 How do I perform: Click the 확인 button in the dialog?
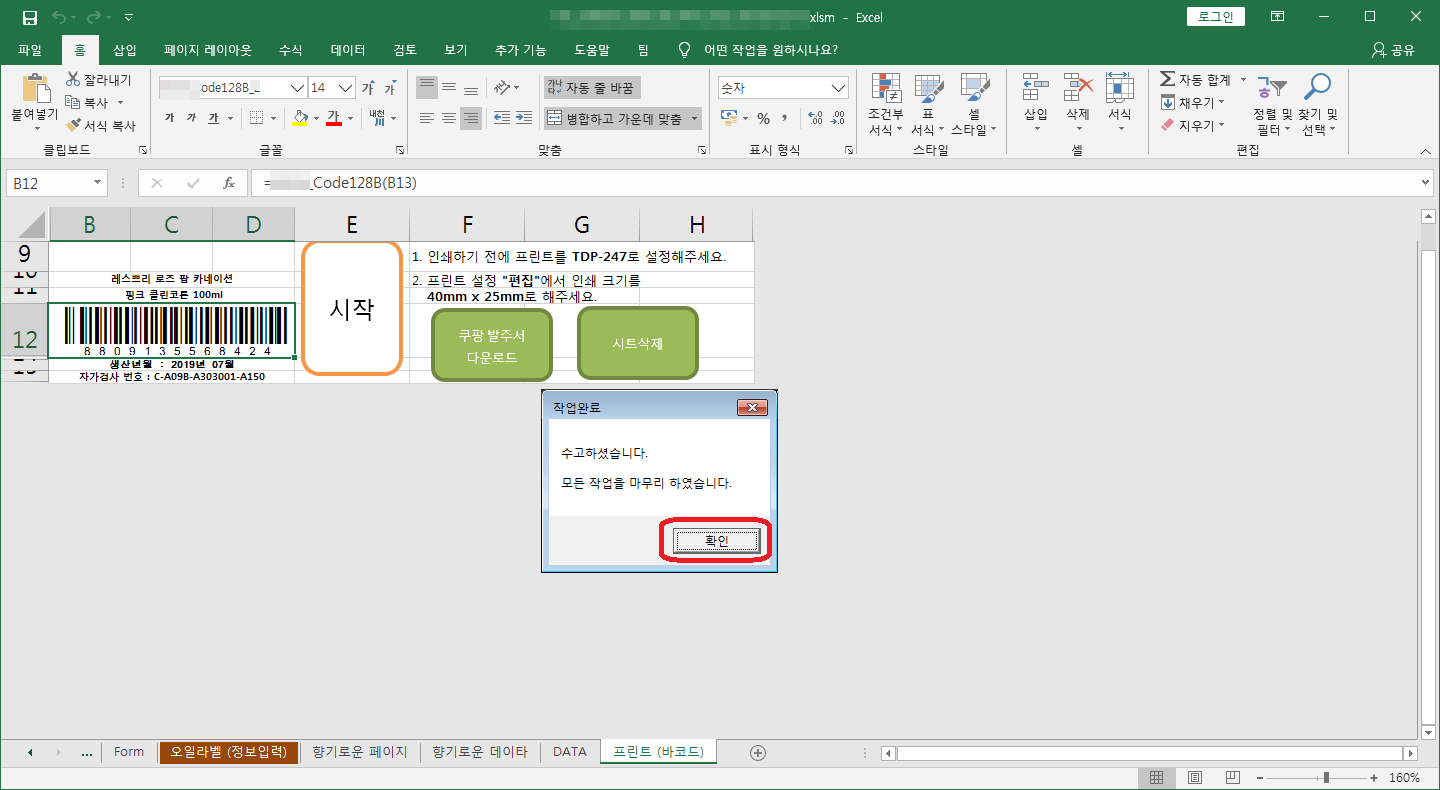(716, 541)
